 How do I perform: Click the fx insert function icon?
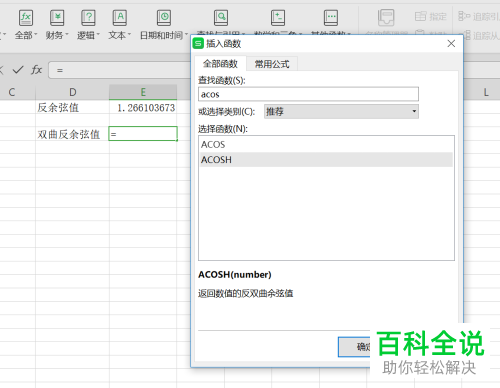coord(36,70)
